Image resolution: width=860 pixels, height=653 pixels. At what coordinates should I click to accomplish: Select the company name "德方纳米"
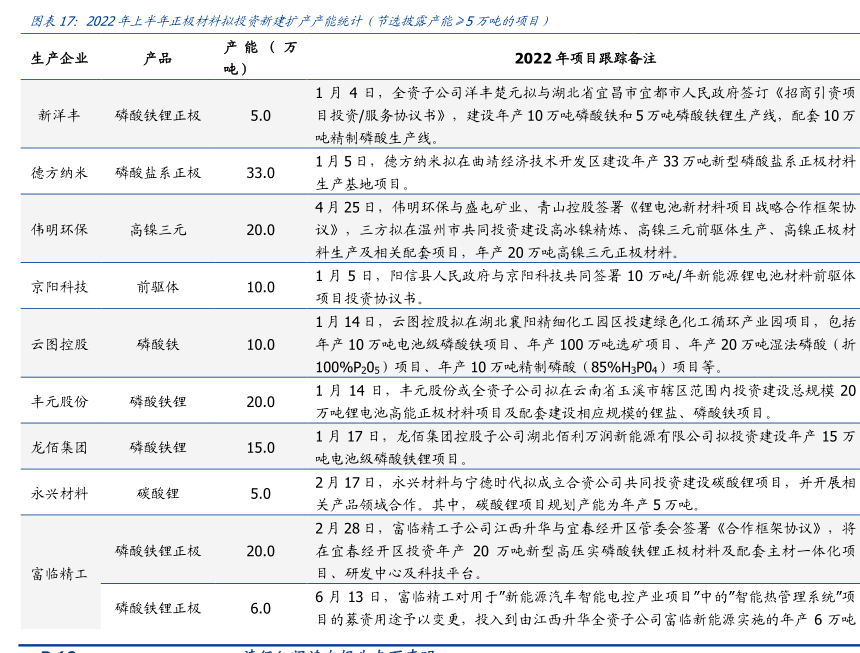(59, 173)
